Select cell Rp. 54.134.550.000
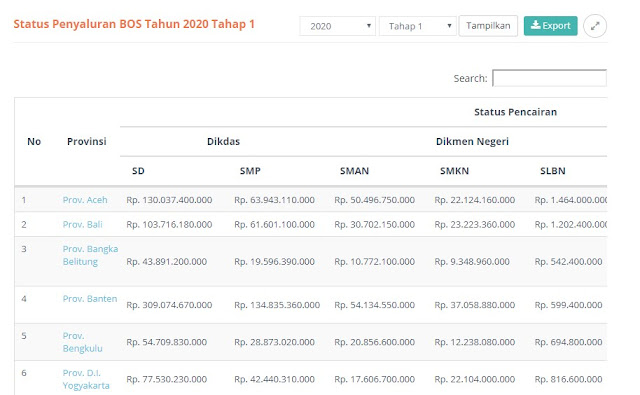The height and width of the screenshot is (395, 640). (374, 305)
